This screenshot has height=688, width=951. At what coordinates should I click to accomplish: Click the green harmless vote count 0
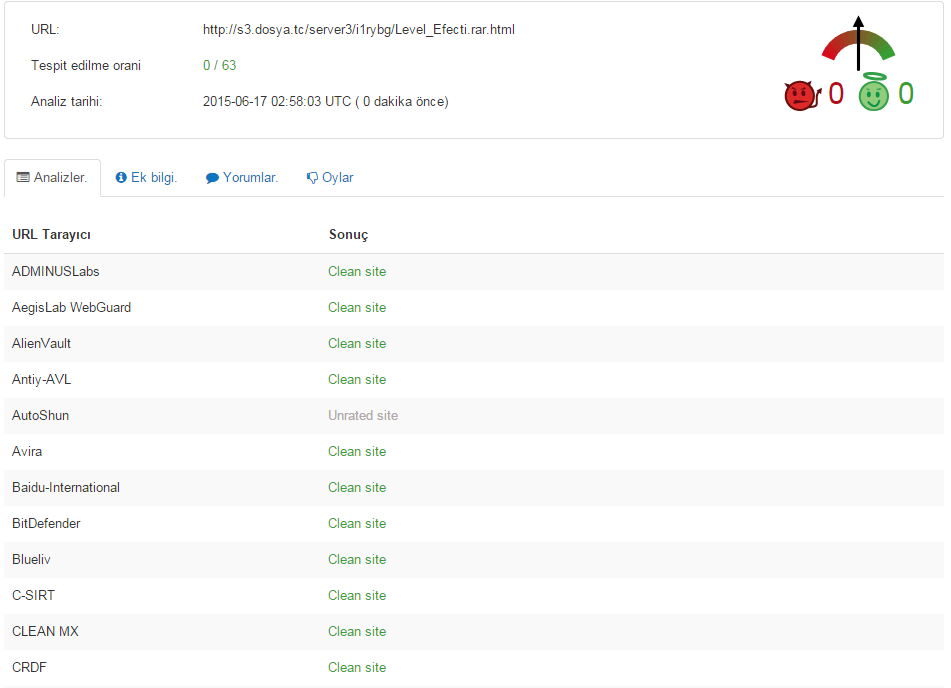[906, 93]
